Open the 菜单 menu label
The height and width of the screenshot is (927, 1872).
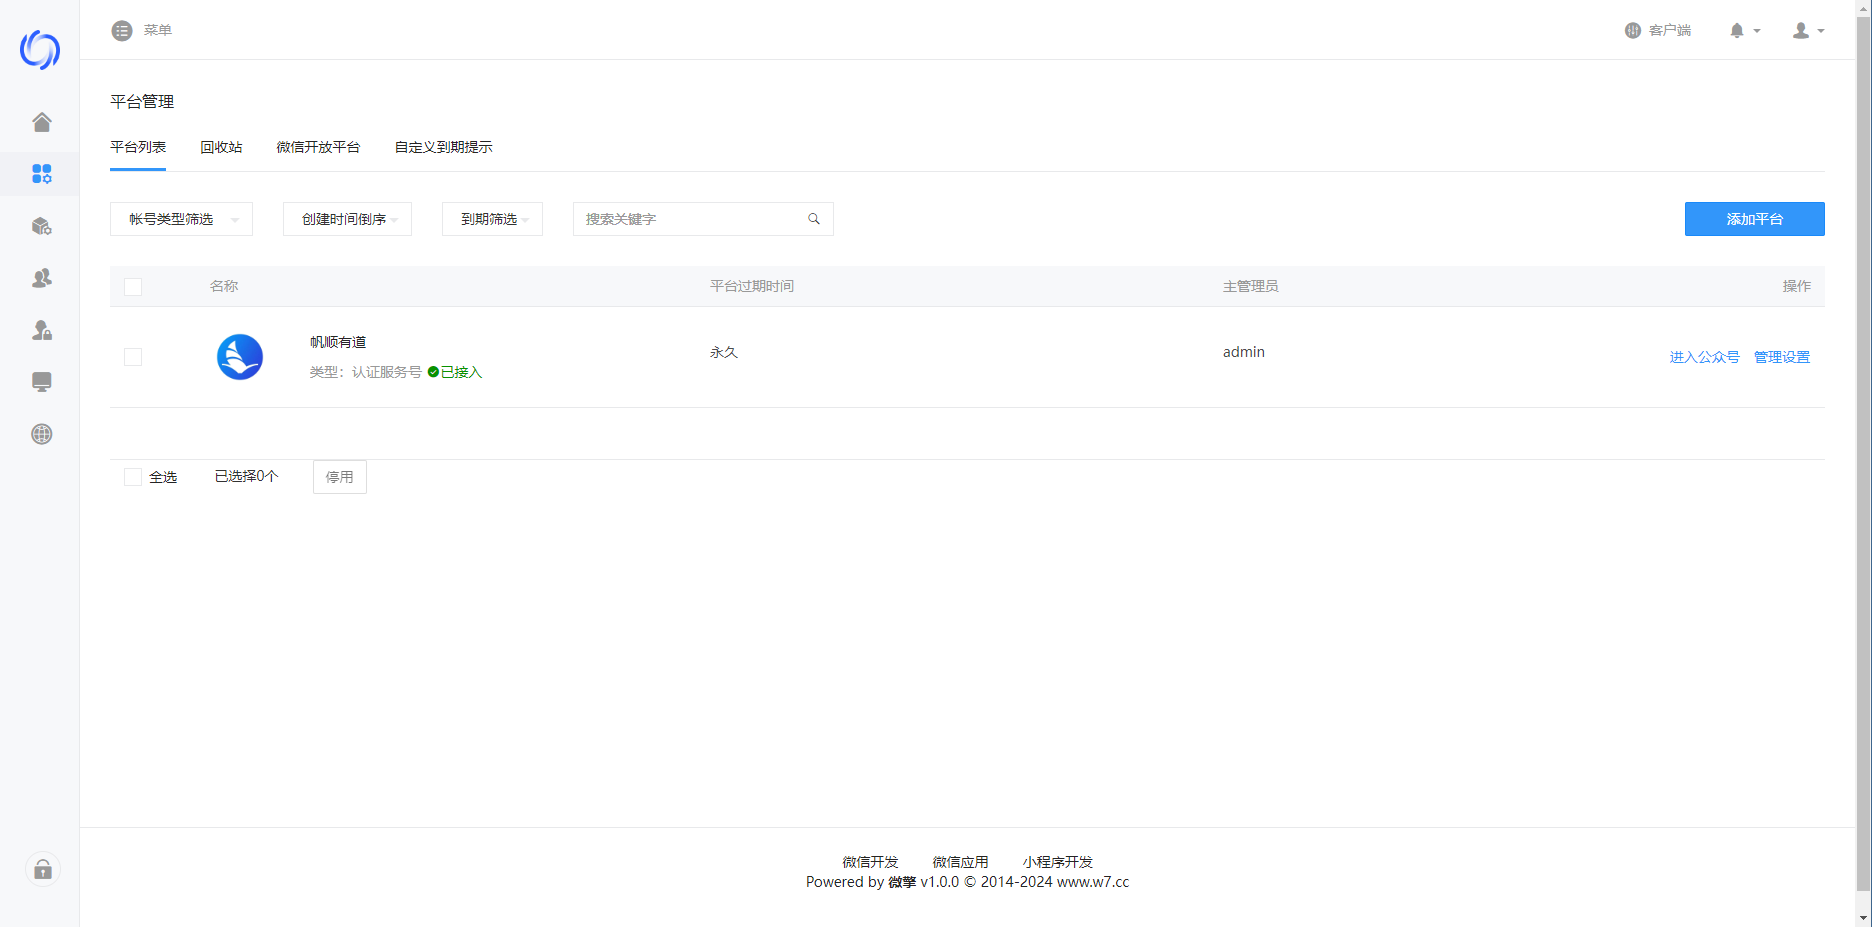[158, 31]
